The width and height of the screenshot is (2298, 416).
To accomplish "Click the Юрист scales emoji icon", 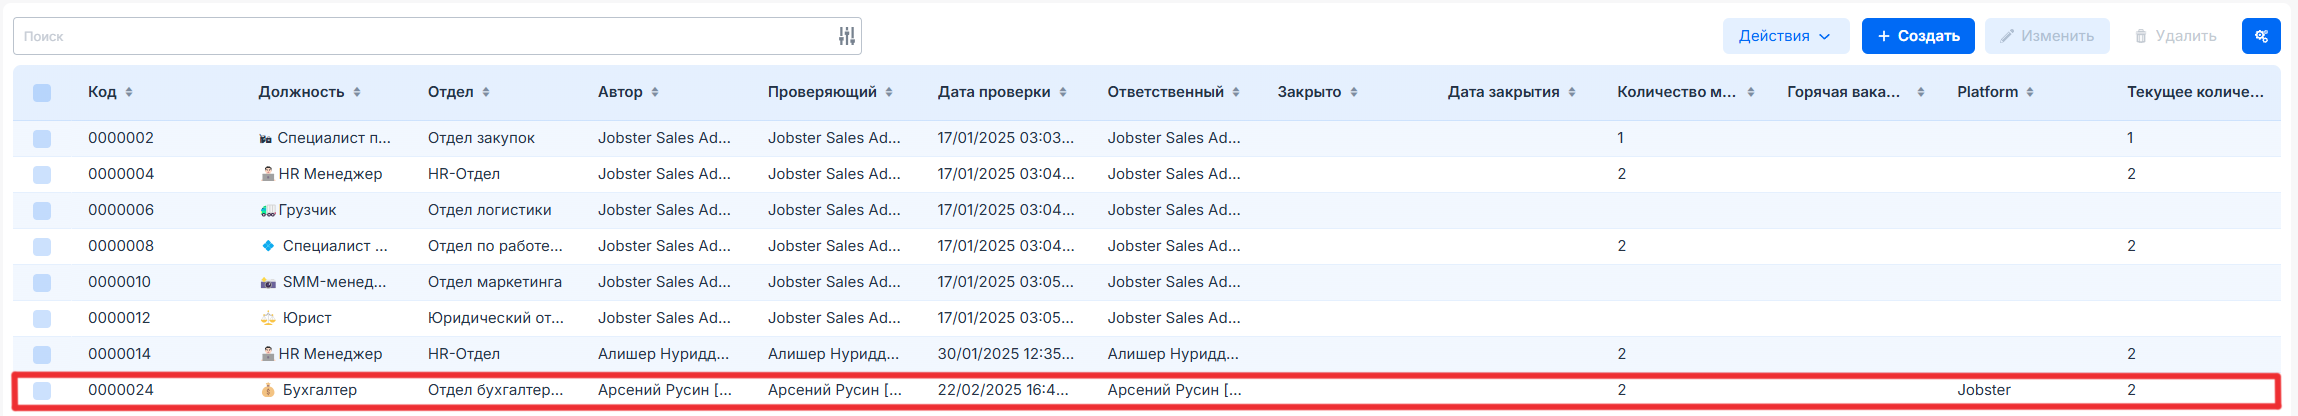I will tap(268, 318).
